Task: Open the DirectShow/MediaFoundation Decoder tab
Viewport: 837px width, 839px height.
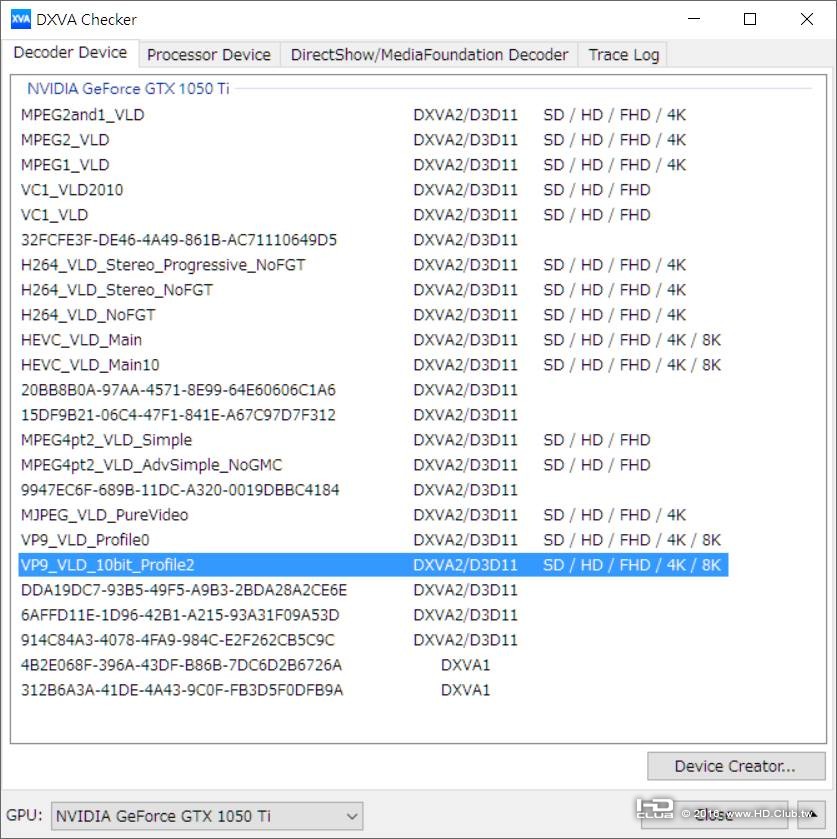Action: click(429, 55)
